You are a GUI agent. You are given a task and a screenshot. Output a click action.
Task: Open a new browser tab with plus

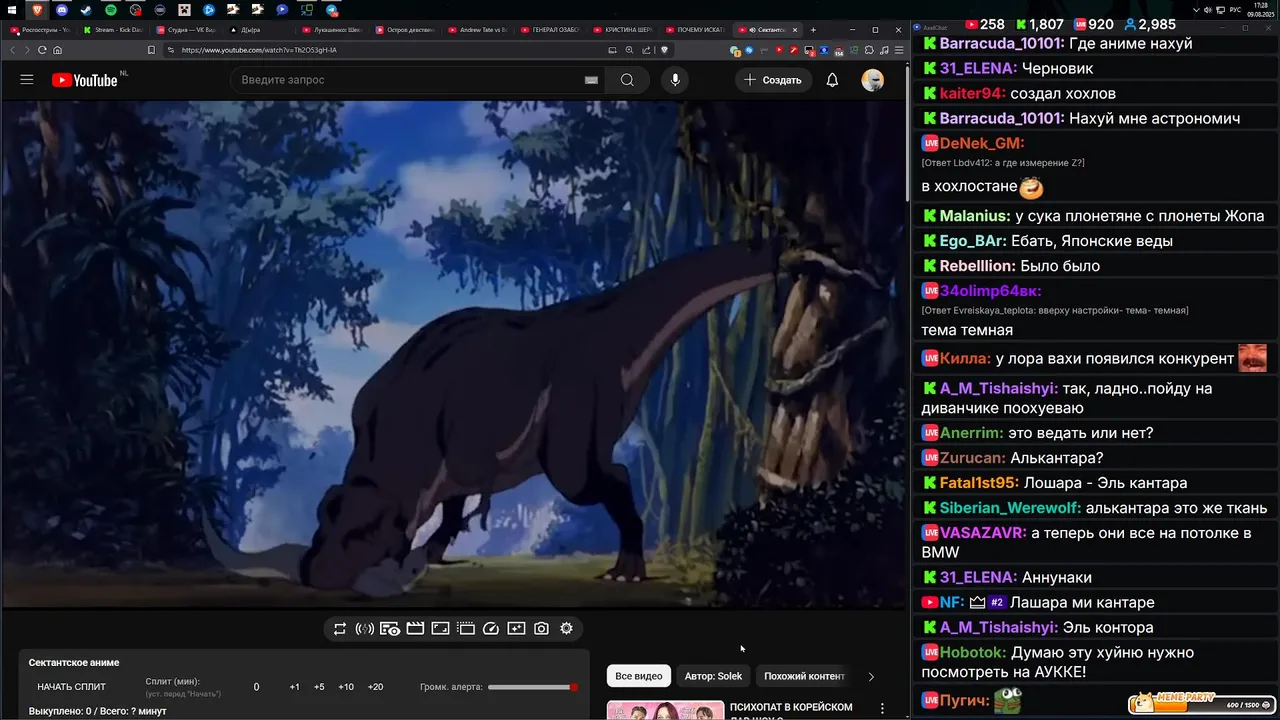[813, 30]
